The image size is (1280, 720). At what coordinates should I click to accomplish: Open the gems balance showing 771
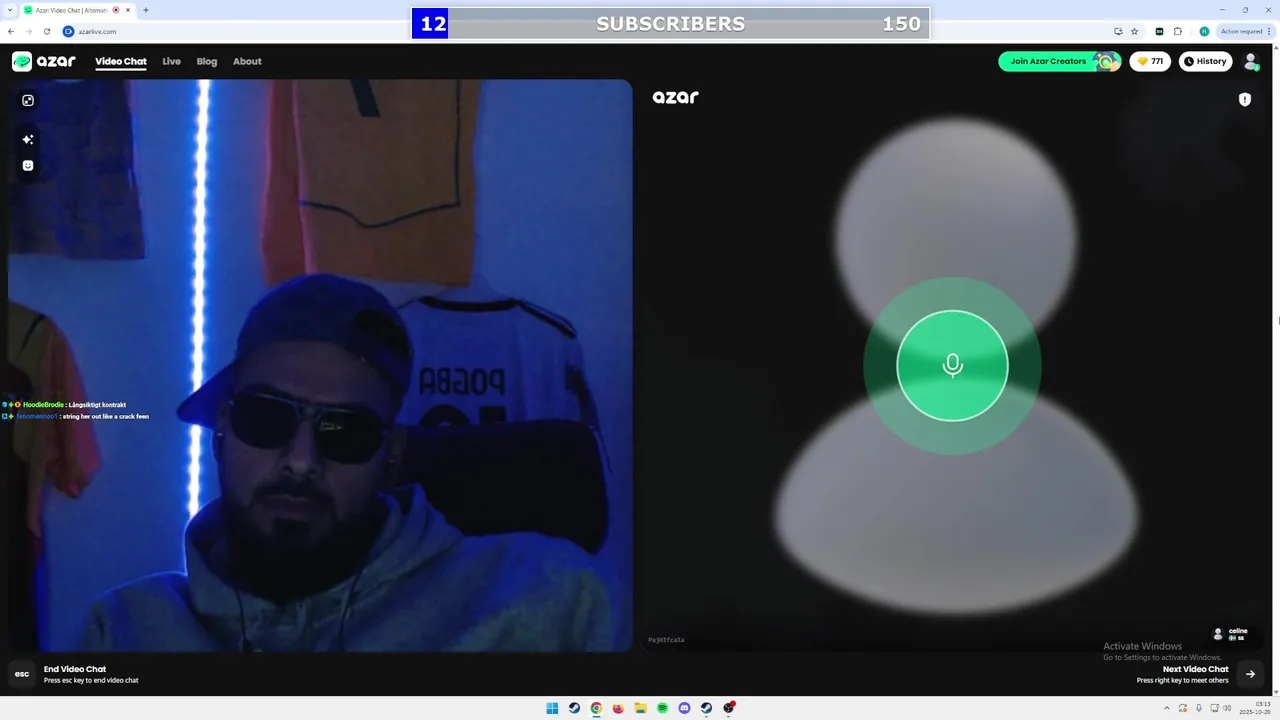[1150, 61]
